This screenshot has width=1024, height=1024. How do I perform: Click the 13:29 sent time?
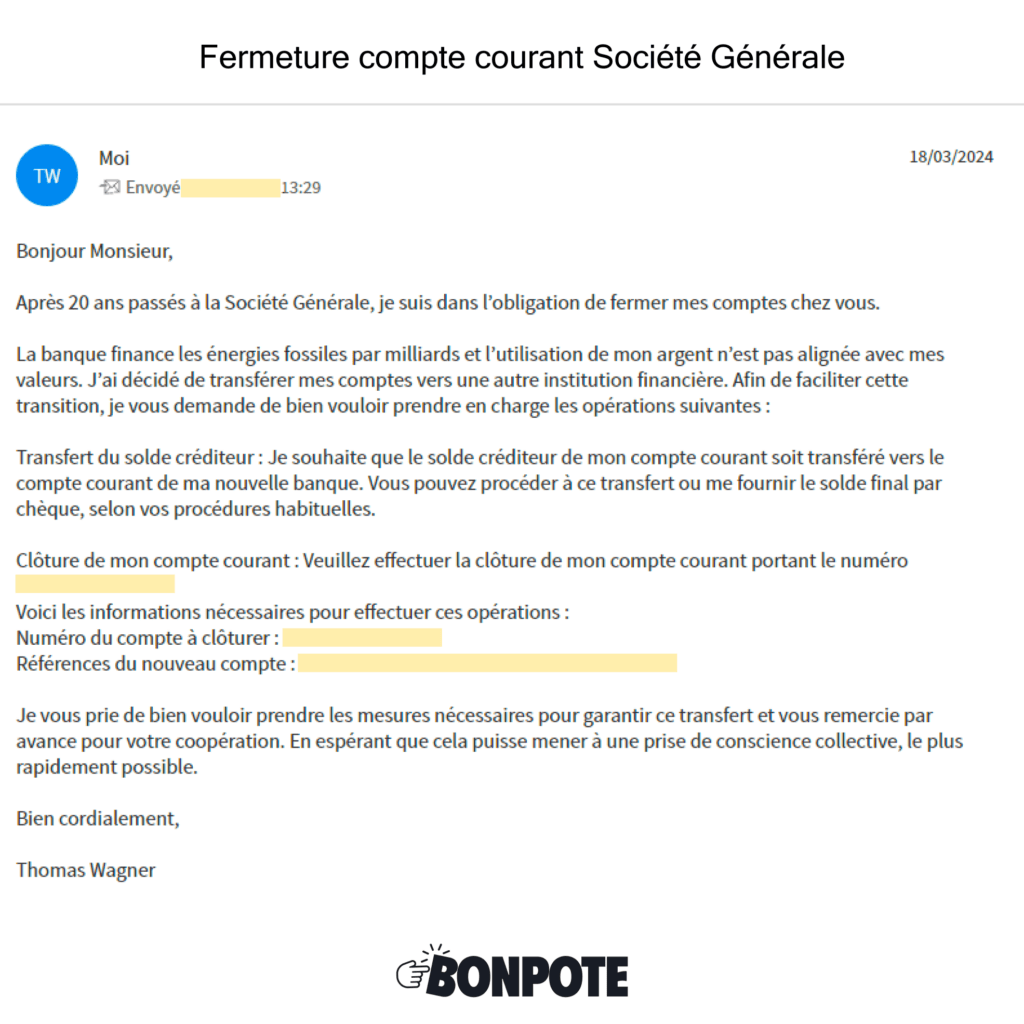point(301,187)
